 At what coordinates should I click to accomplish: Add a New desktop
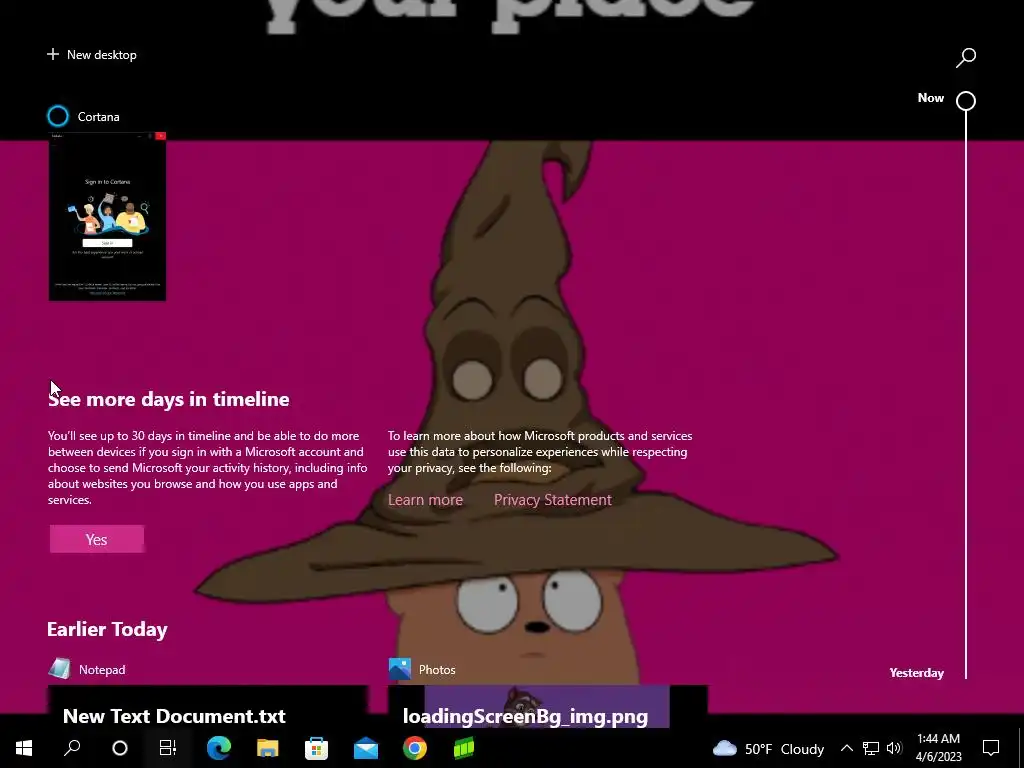92,55
